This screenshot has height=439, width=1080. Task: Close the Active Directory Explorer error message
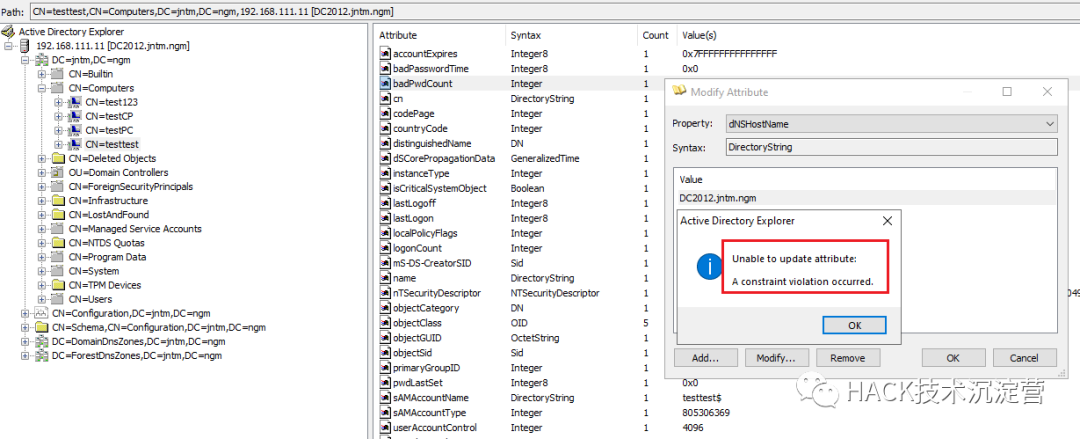(887, 221)
